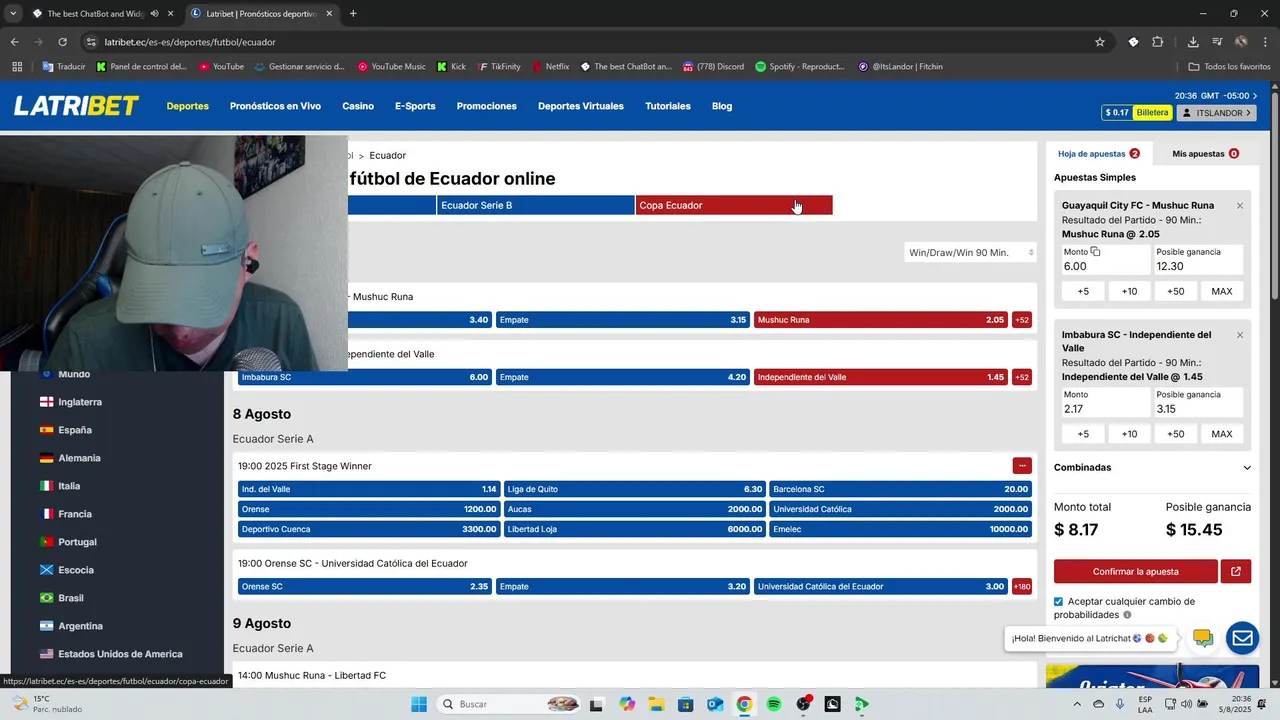Reload the browser page
1280x720 pixels.
point(62,42)
